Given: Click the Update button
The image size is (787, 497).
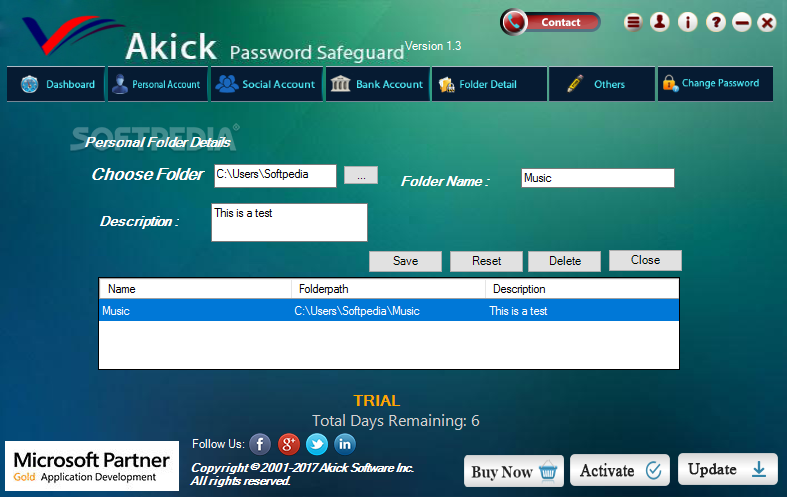Looking at the screenshot, I should pos(728,469).
